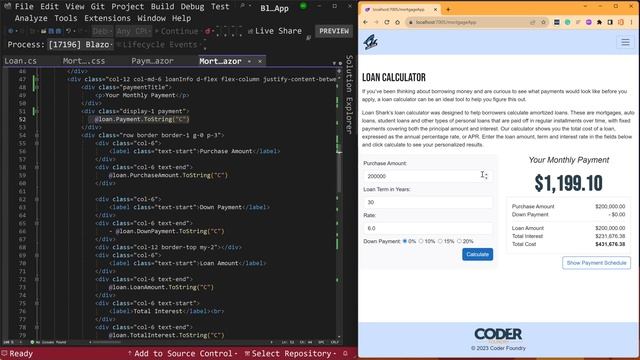Select the 20% down payment option
The height and width of the screenshot is (360, 640).
[x=459, y=241]
